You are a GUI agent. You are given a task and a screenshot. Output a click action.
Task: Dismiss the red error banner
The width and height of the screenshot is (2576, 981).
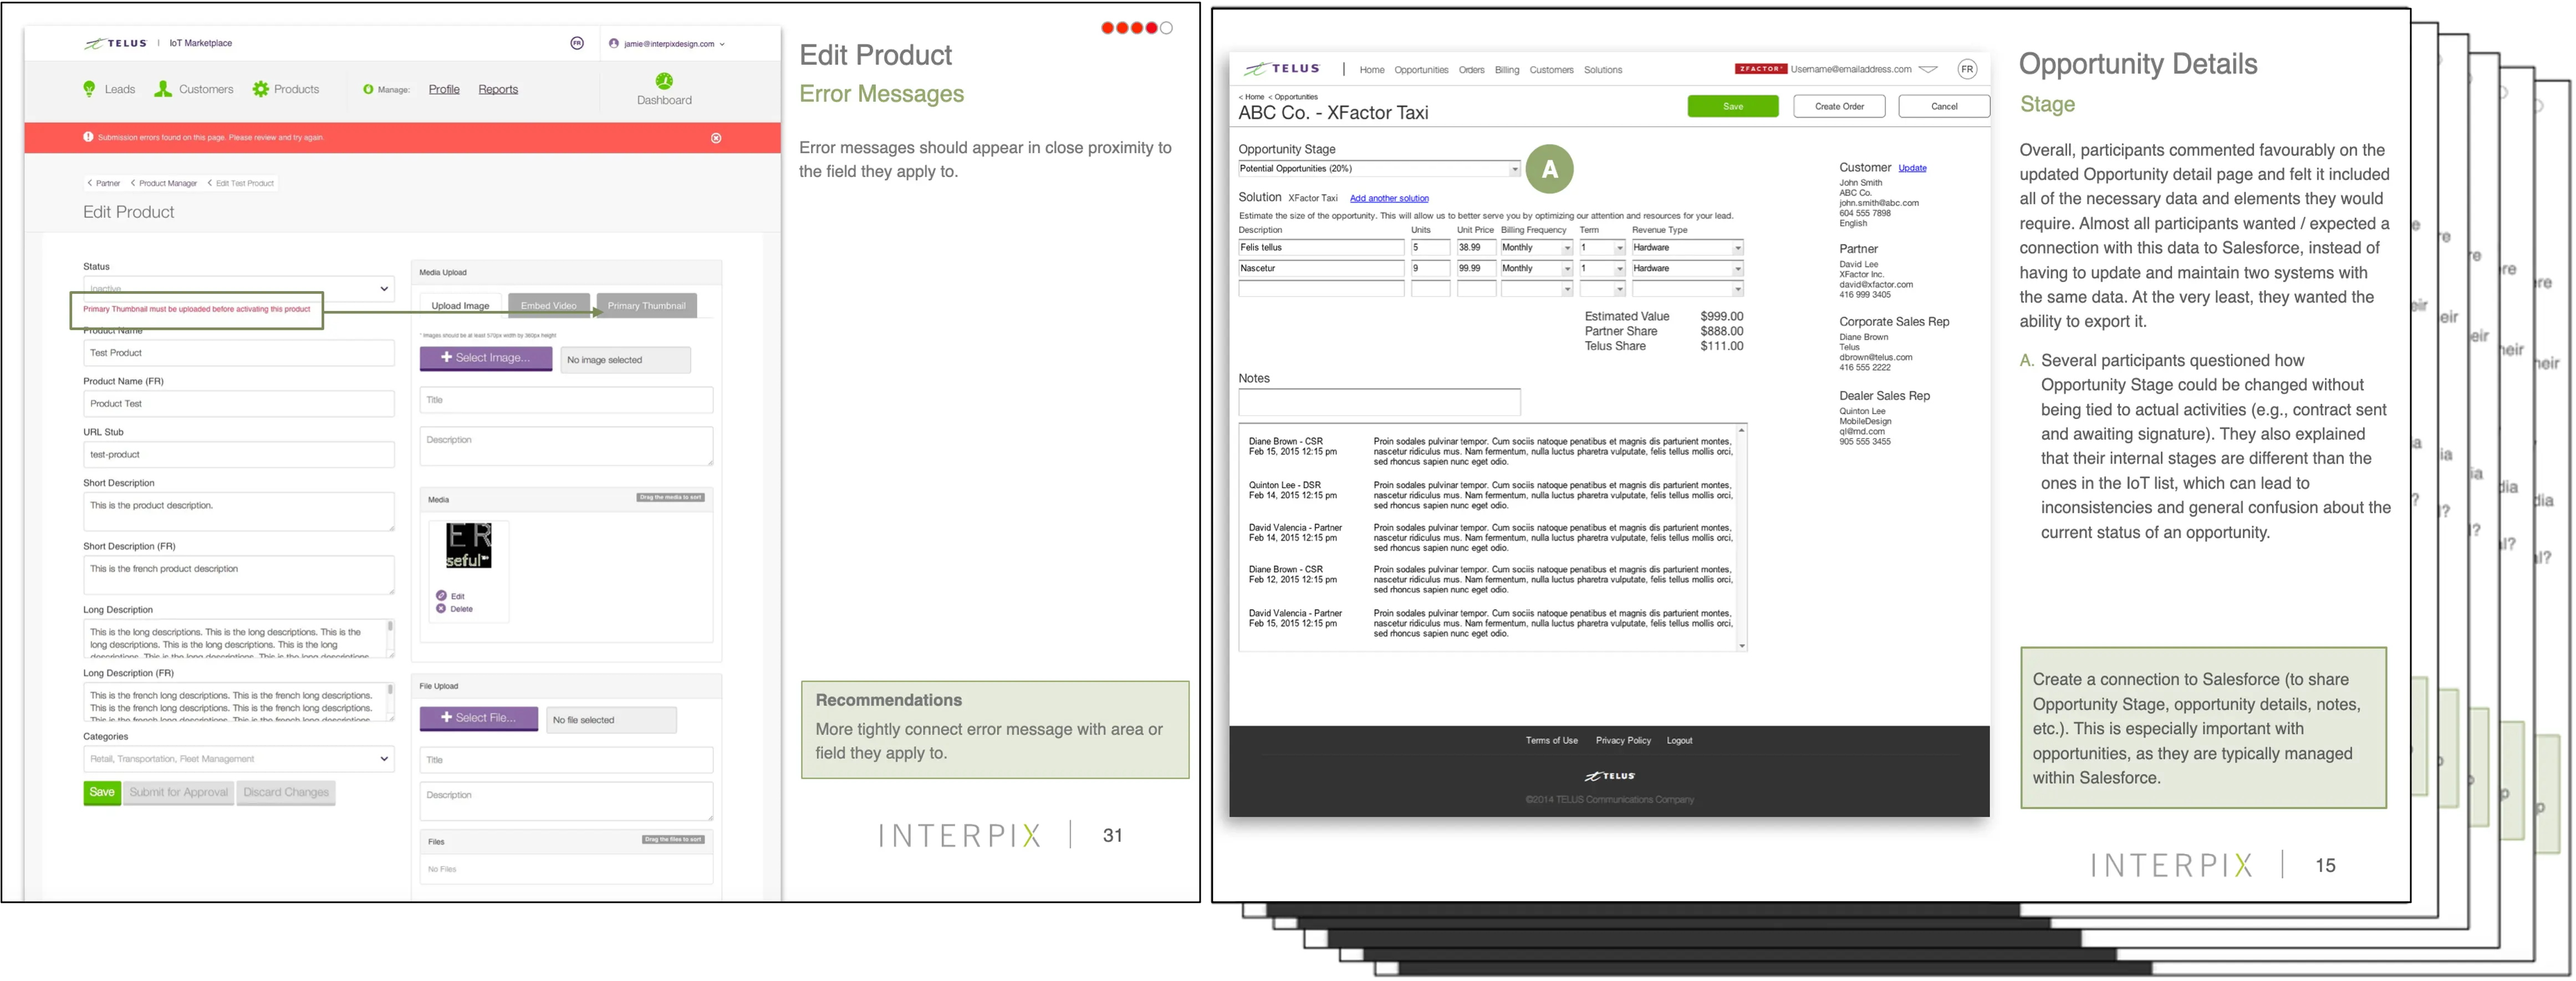(x=716, y=138)
